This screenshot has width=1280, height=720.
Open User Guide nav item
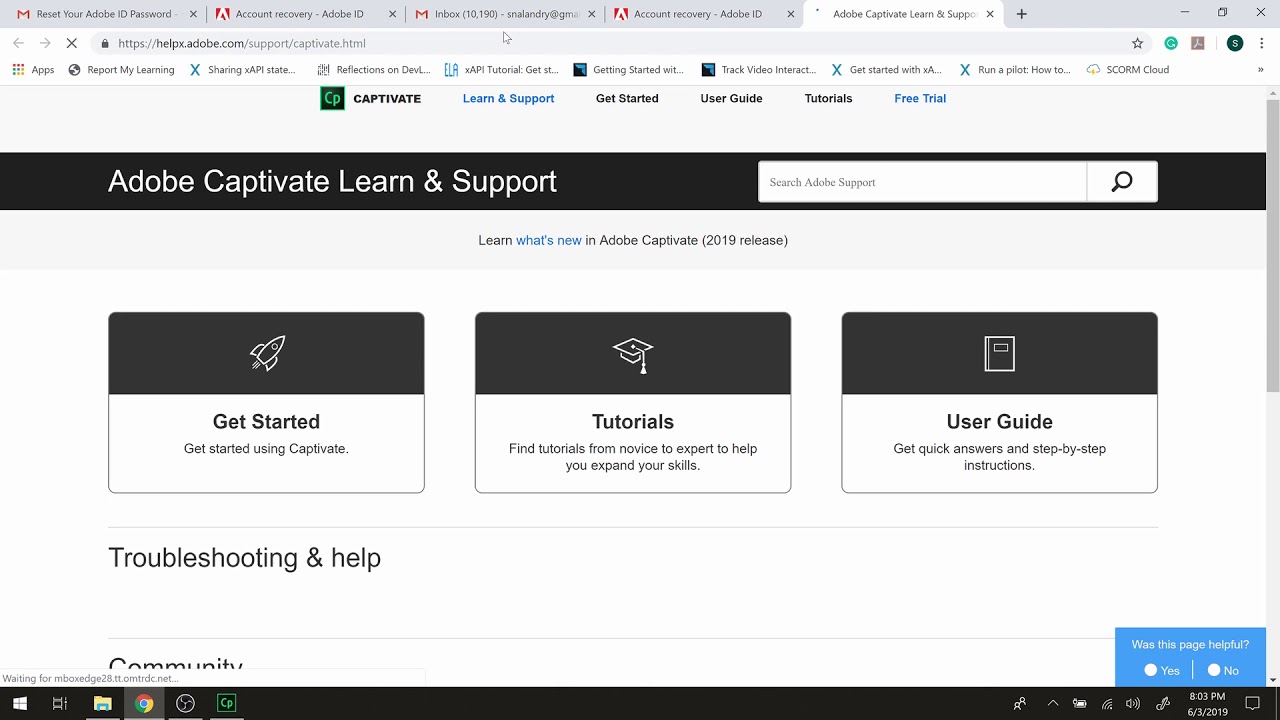click(731, 98)
